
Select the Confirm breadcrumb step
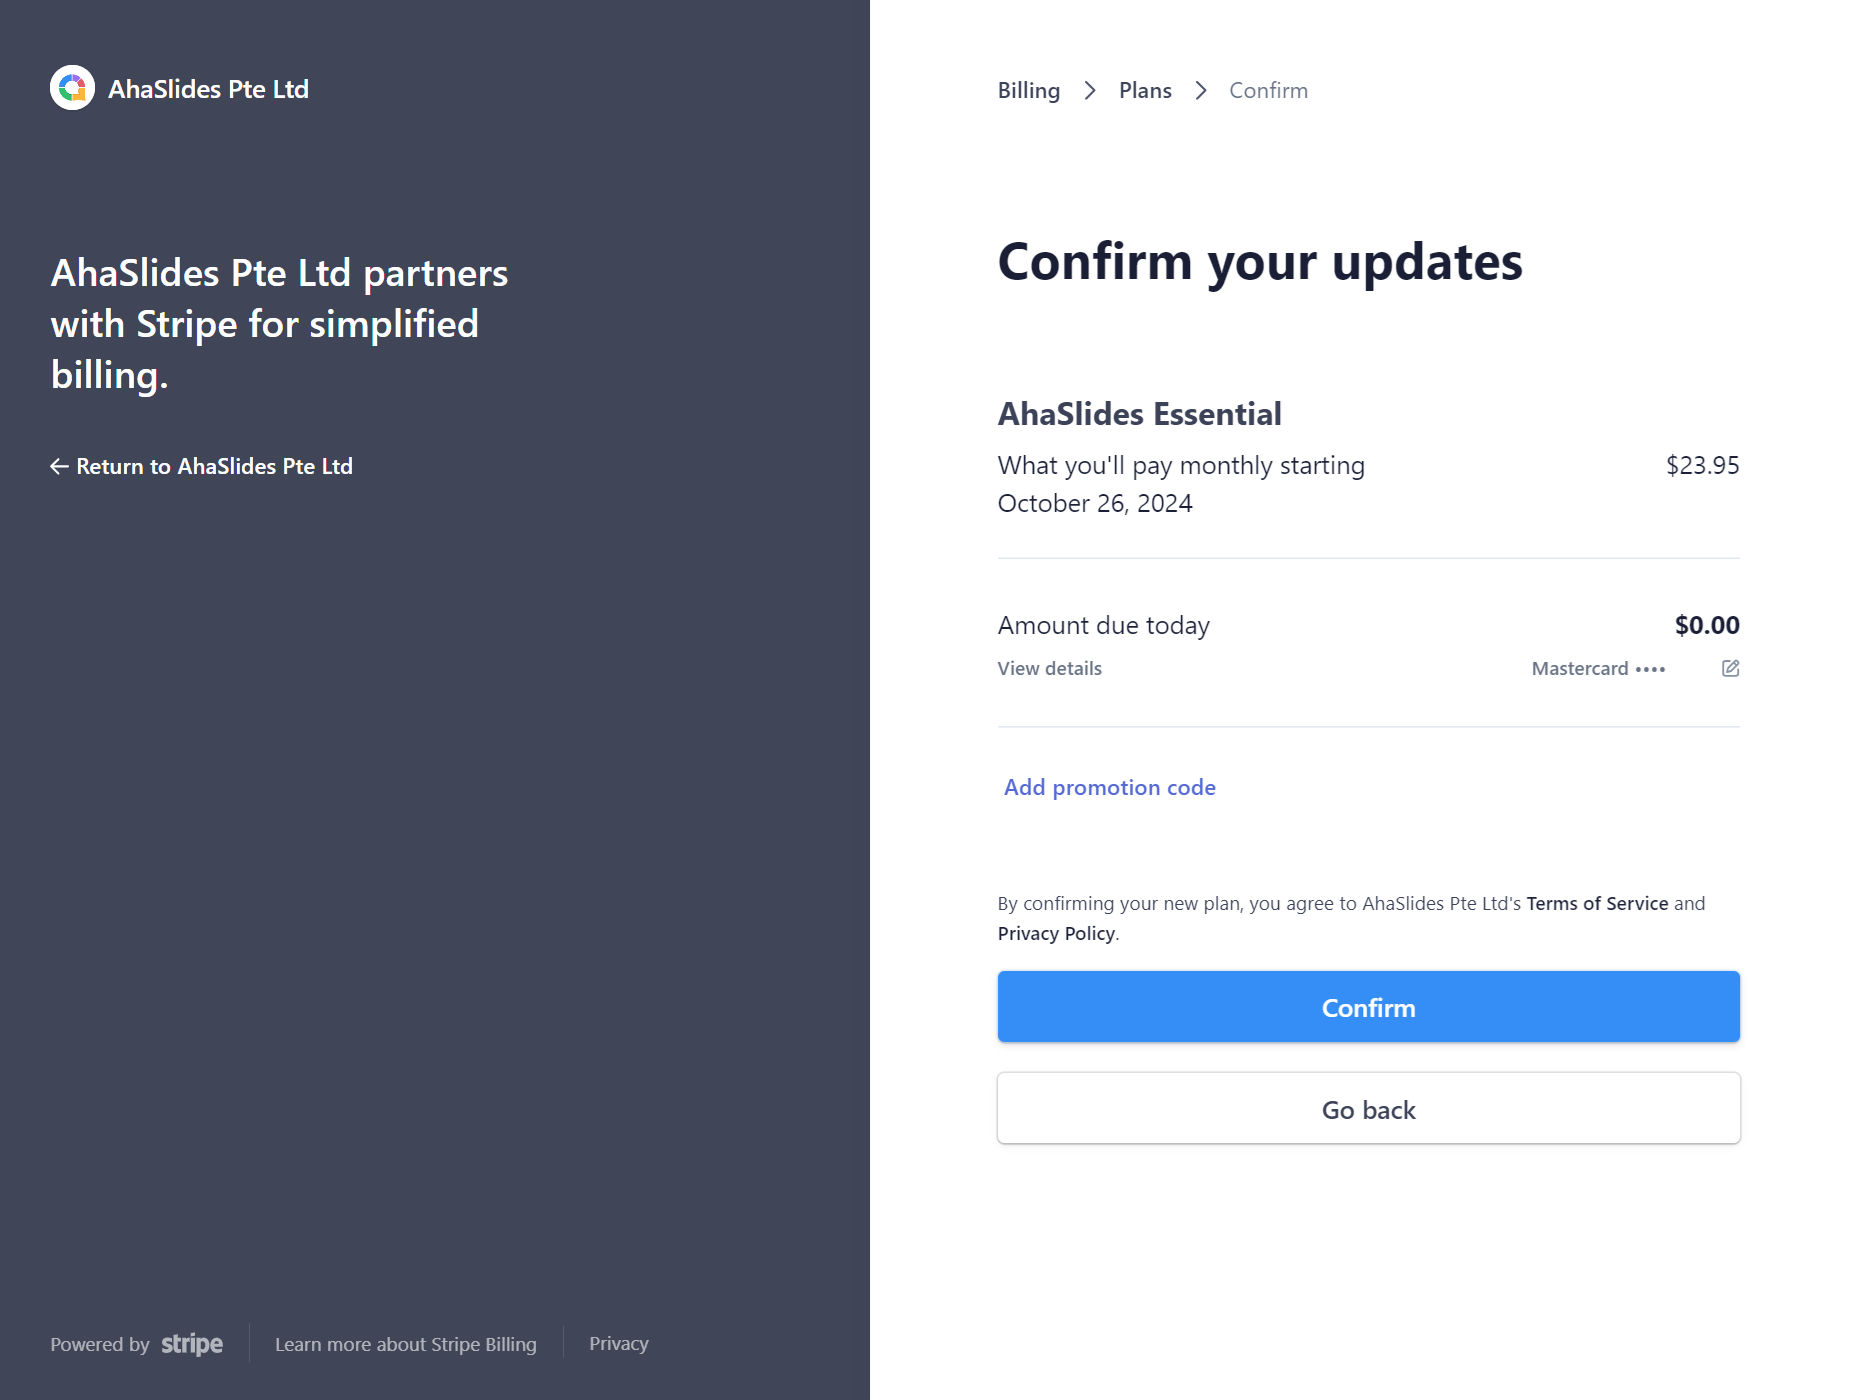coord(1268,90)
